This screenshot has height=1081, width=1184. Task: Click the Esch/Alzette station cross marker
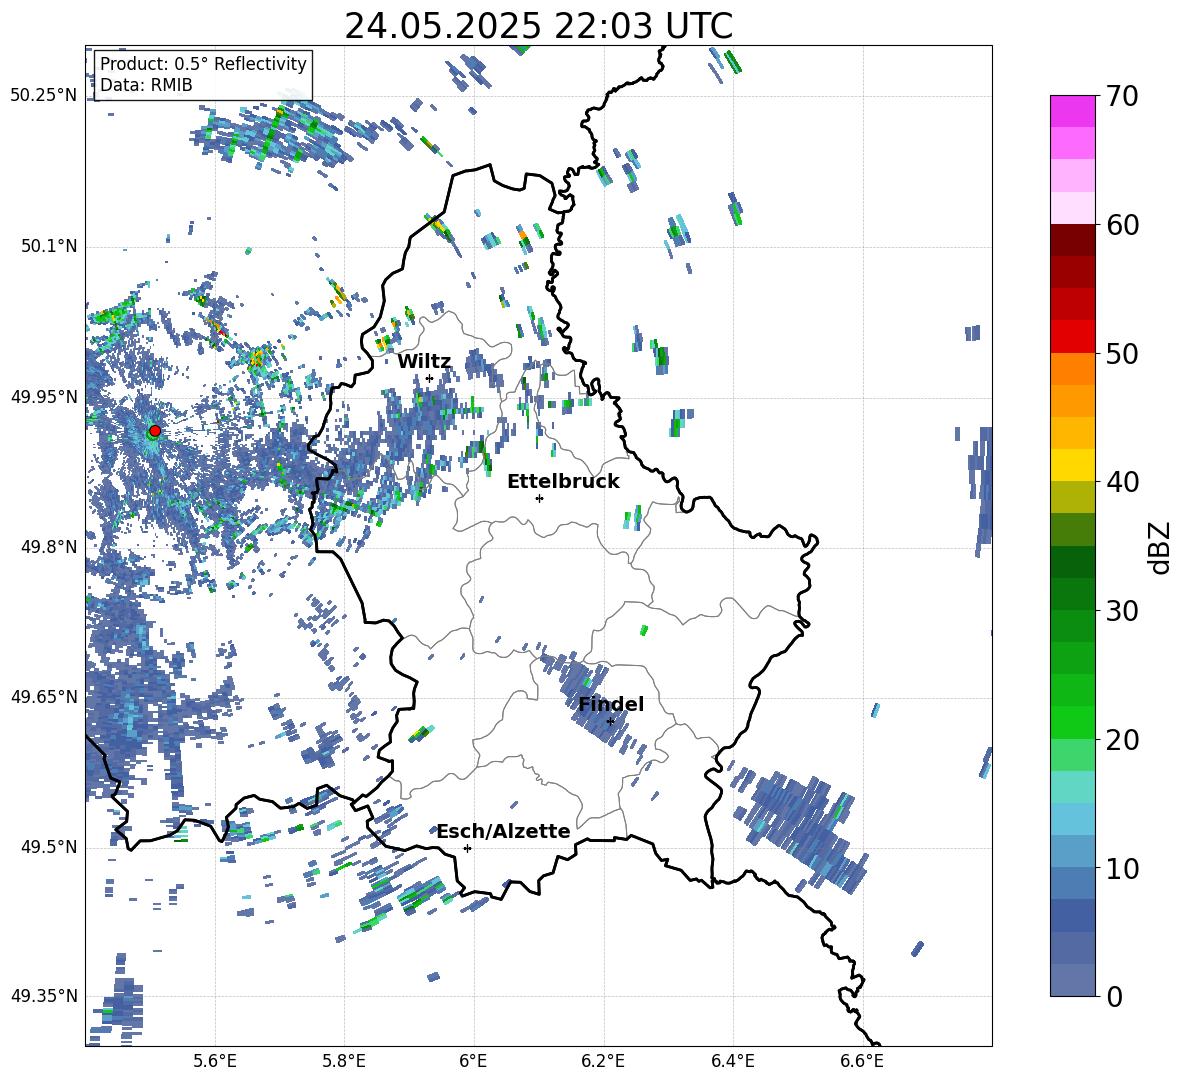tap(467, 848)
